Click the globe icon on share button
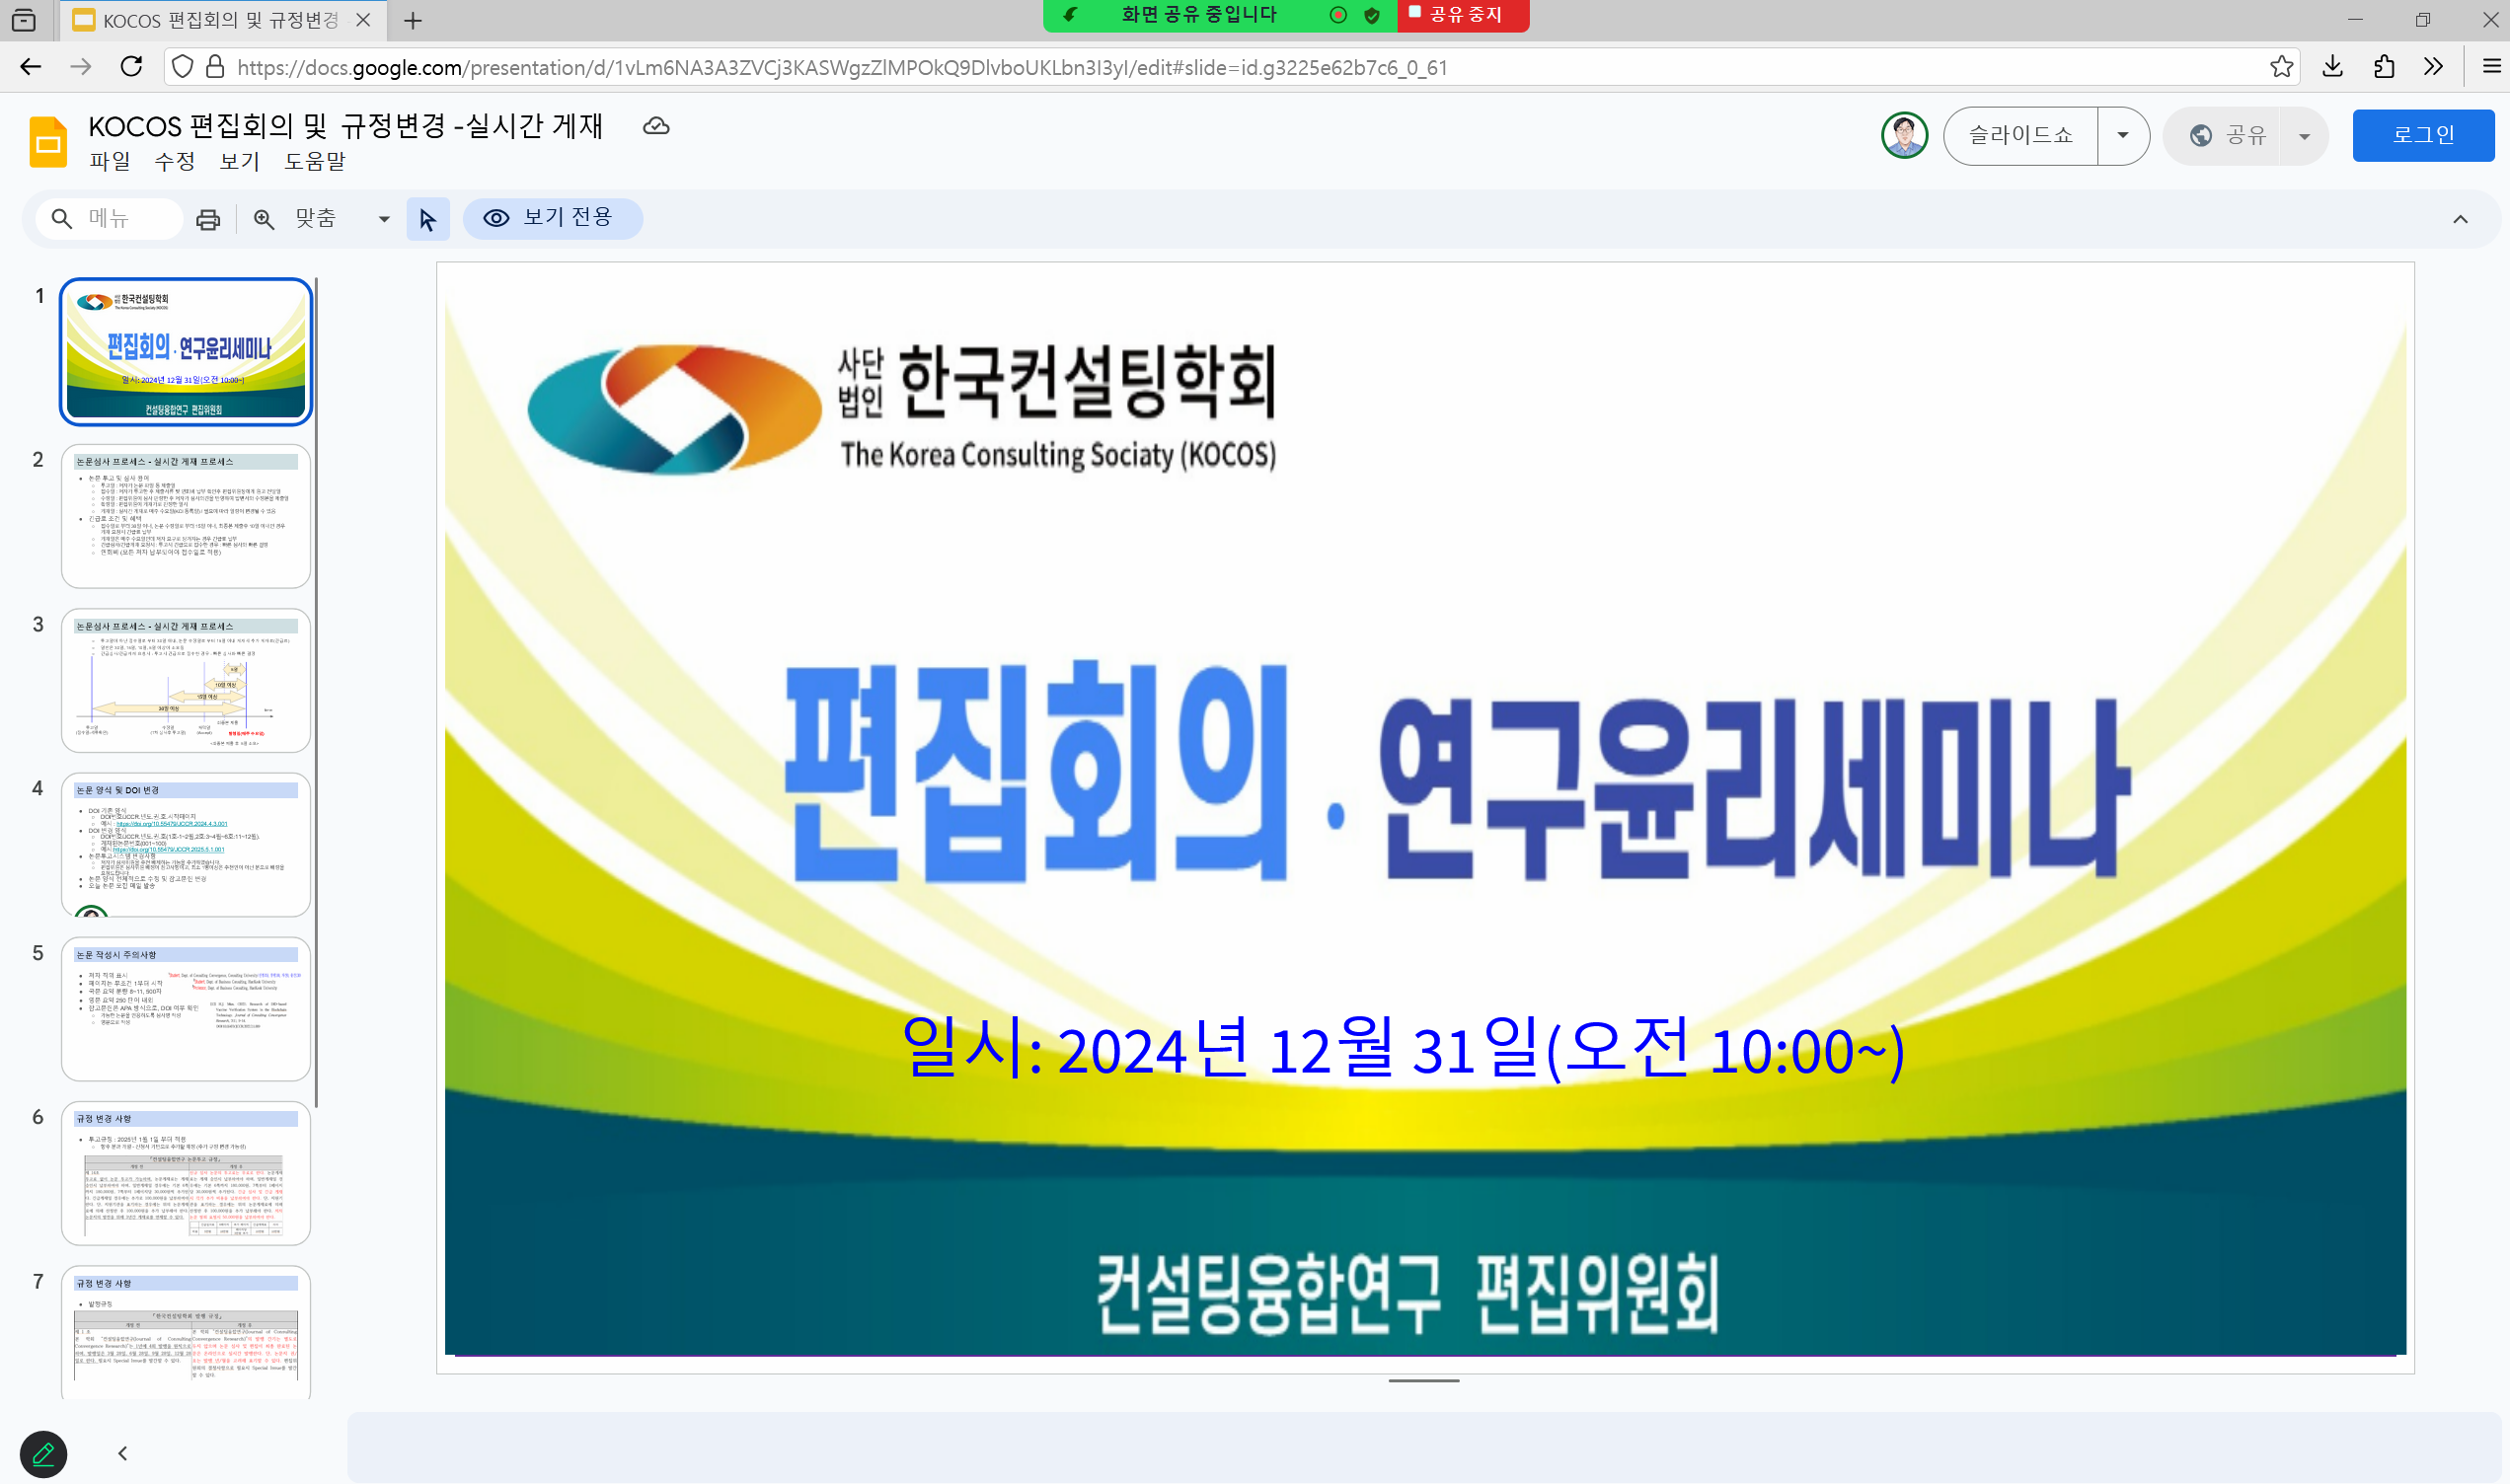This screenshot has height=1484, width=2510. 2201,135
